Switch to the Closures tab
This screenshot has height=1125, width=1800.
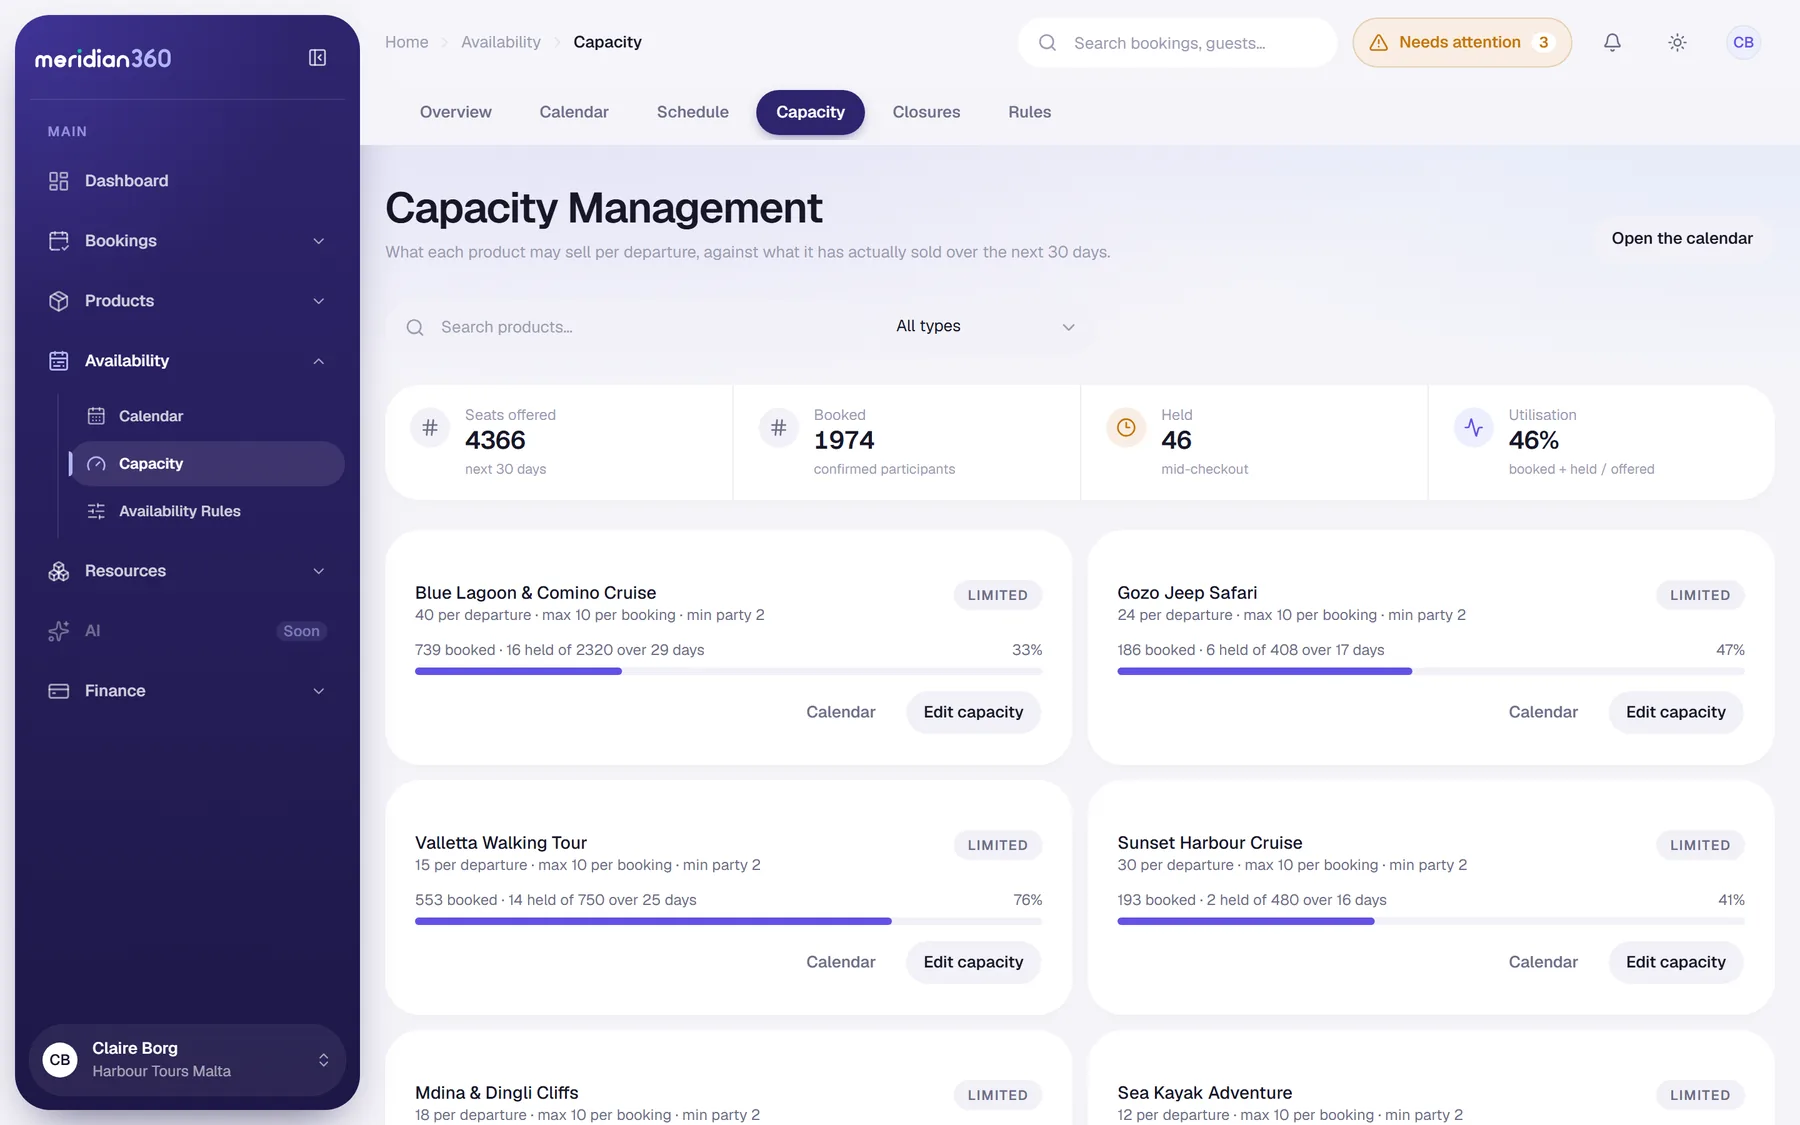[926, 112]
